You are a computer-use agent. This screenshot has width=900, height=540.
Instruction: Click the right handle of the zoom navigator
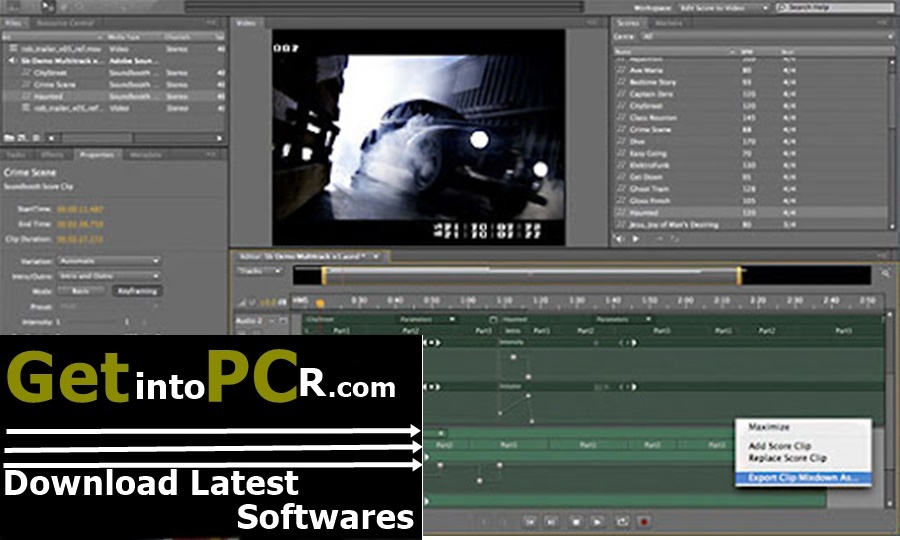click(x=740, y=275)
